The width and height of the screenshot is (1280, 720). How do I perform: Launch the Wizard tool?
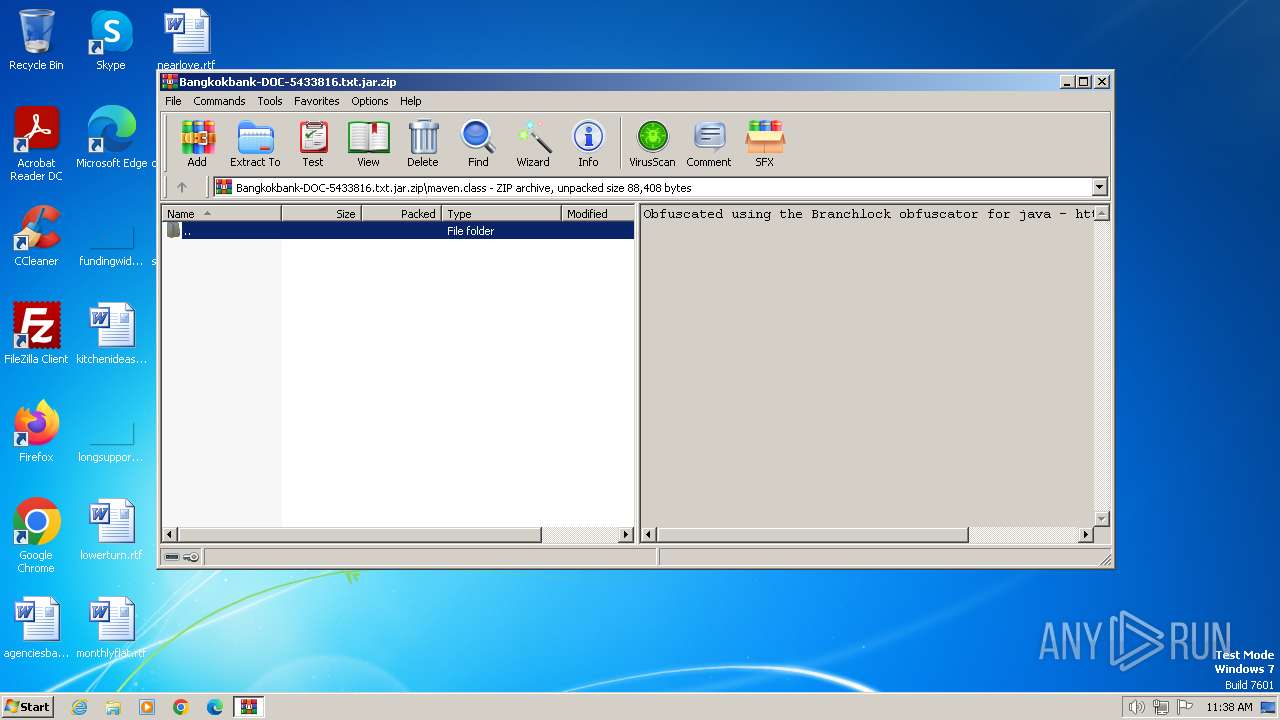pyautogui.click(x=533, y=143)
